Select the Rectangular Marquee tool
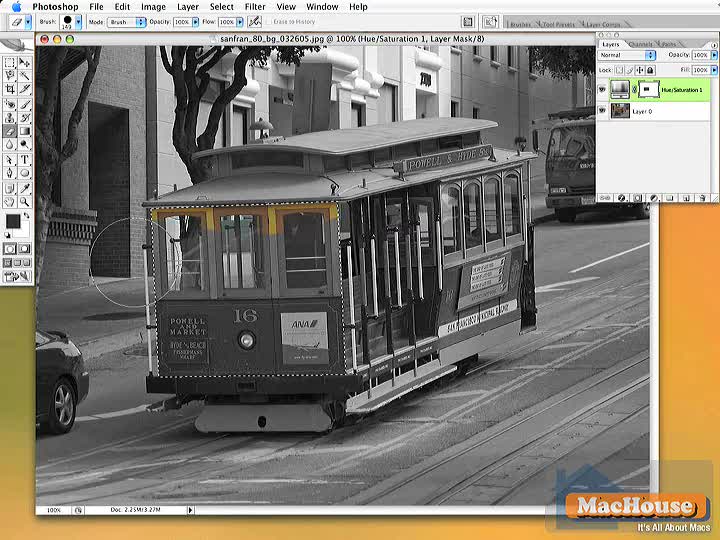Screen dimensions: 720x540 coord(10,62)
